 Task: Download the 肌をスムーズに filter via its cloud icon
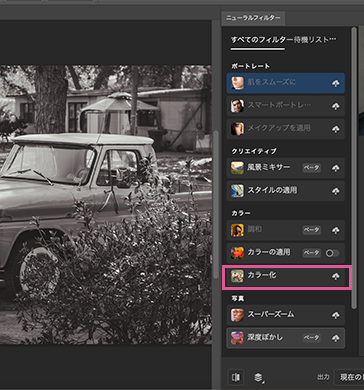coord(336,83)
